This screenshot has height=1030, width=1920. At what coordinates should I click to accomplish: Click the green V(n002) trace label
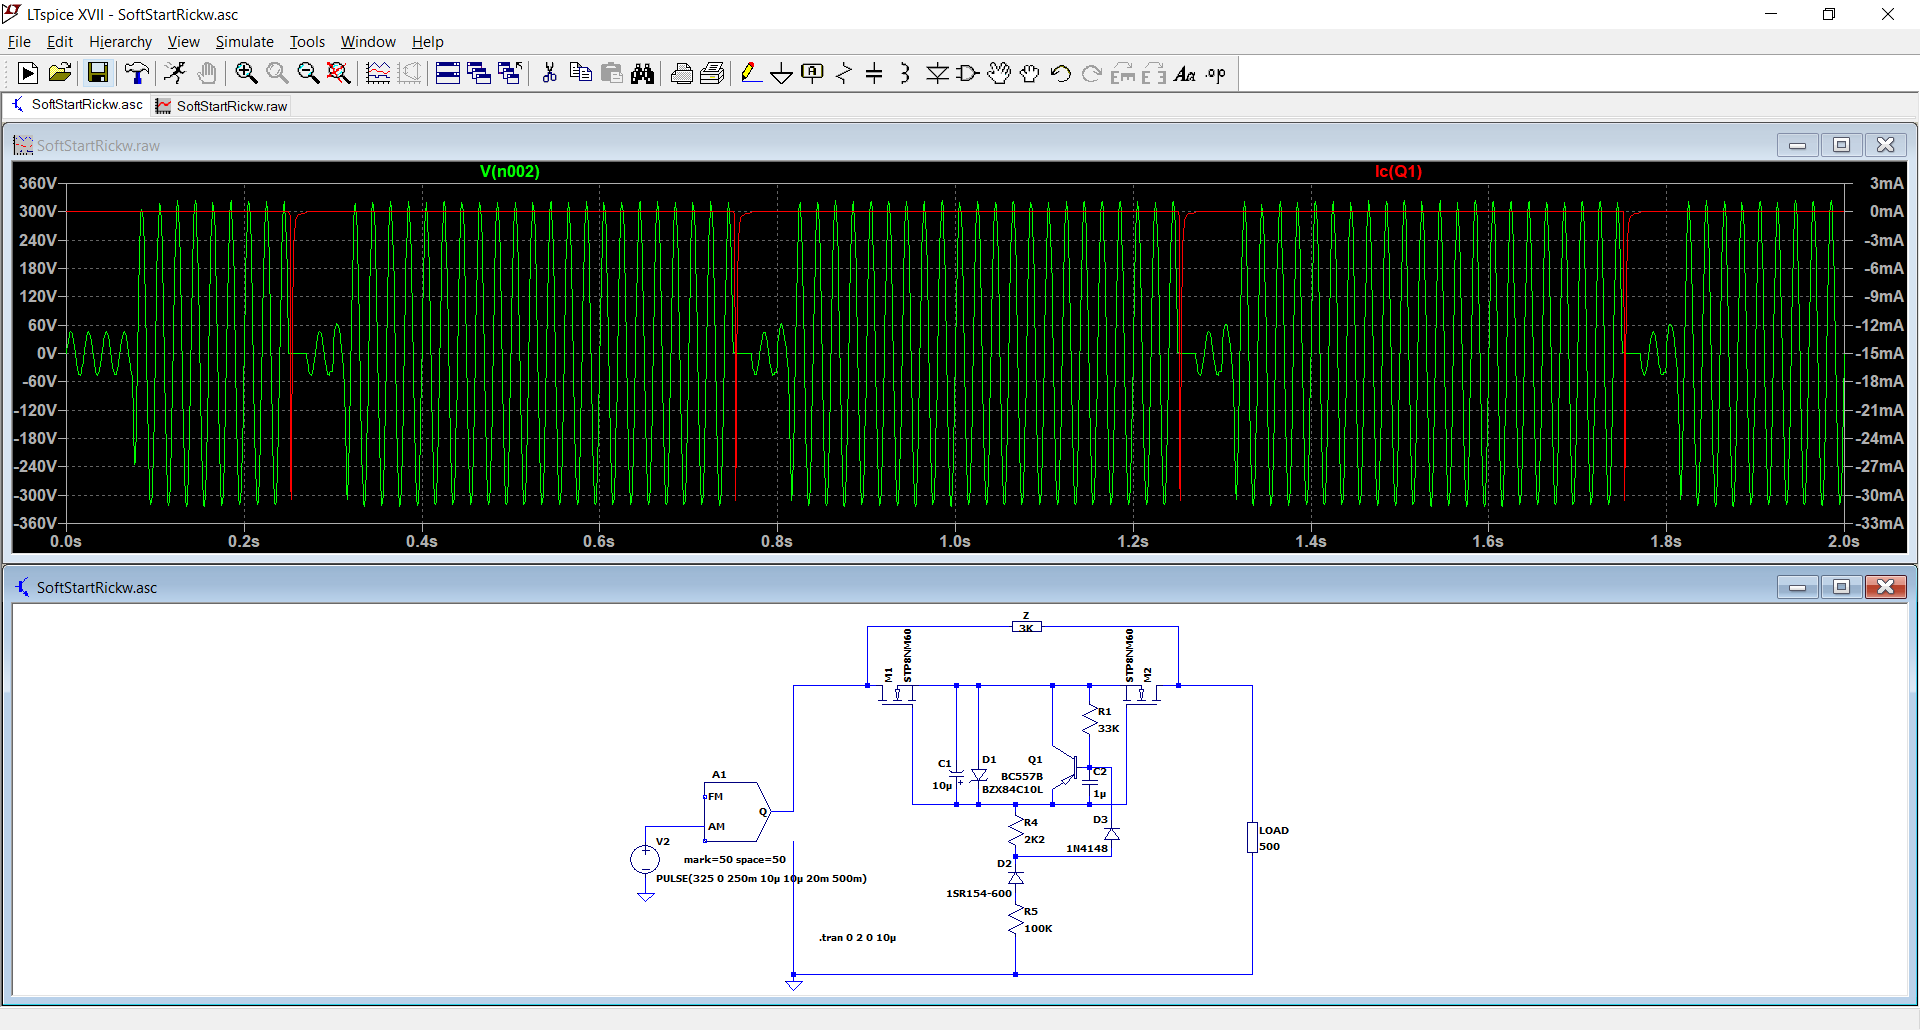click(x=510, y=171)
